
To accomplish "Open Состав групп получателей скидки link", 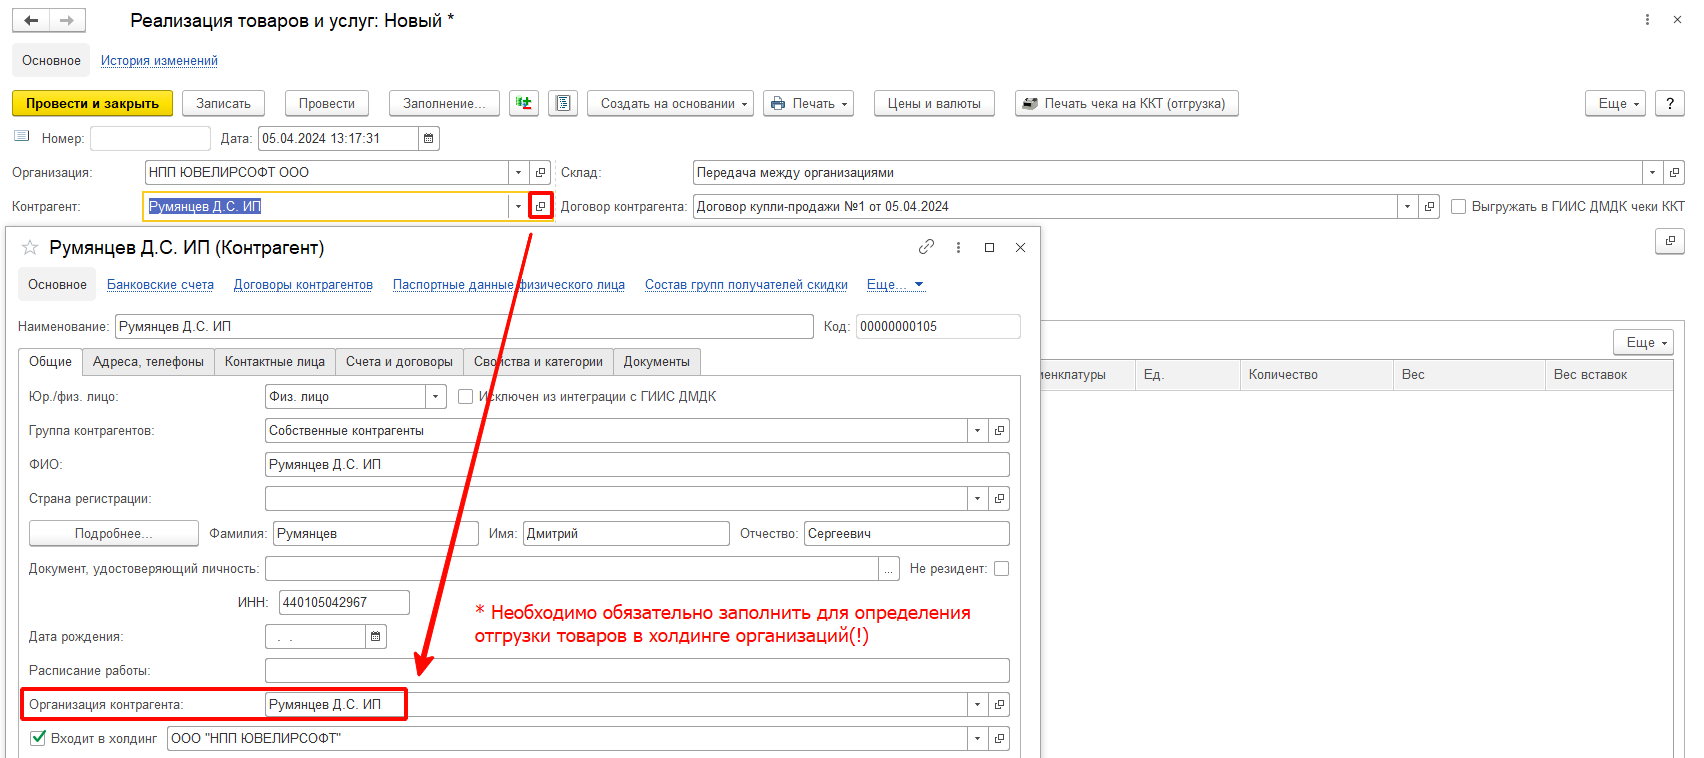I will (x=746, y=284).
